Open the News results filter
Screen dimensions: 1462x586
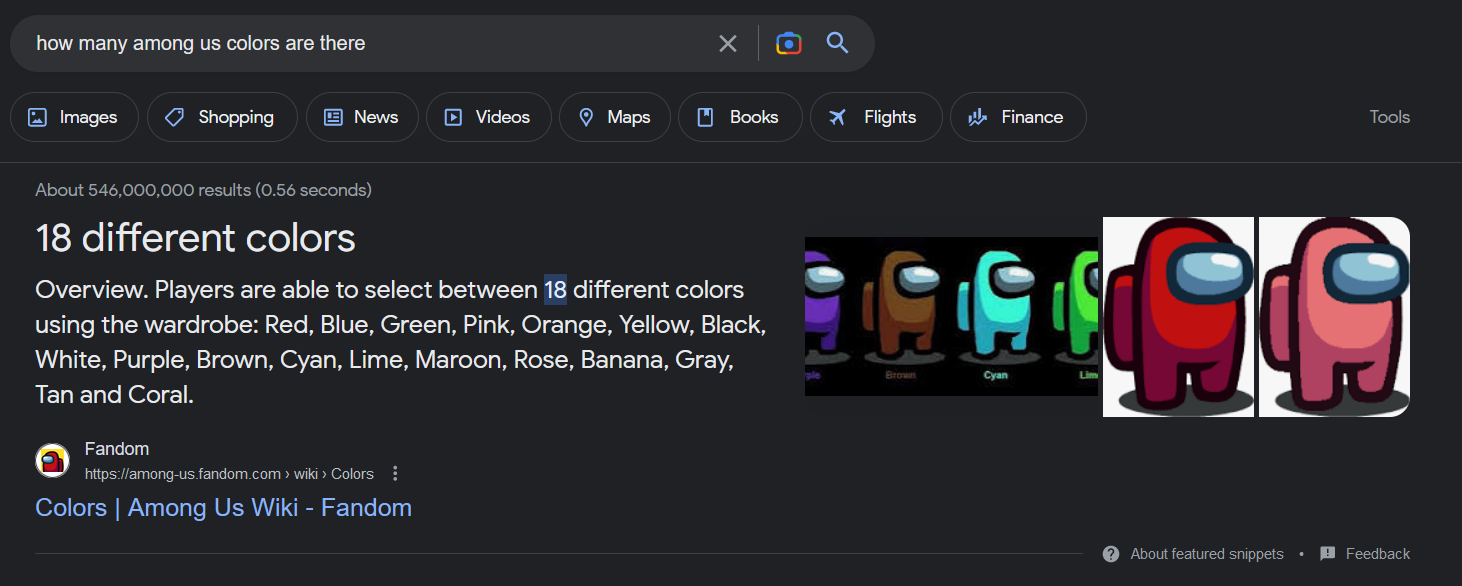pos(362,117)
